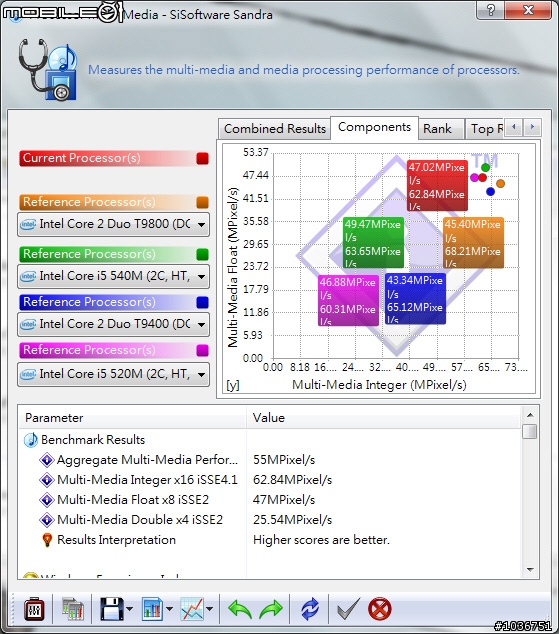Click the green 49.47MPixel/s chart label

[373, 243]
